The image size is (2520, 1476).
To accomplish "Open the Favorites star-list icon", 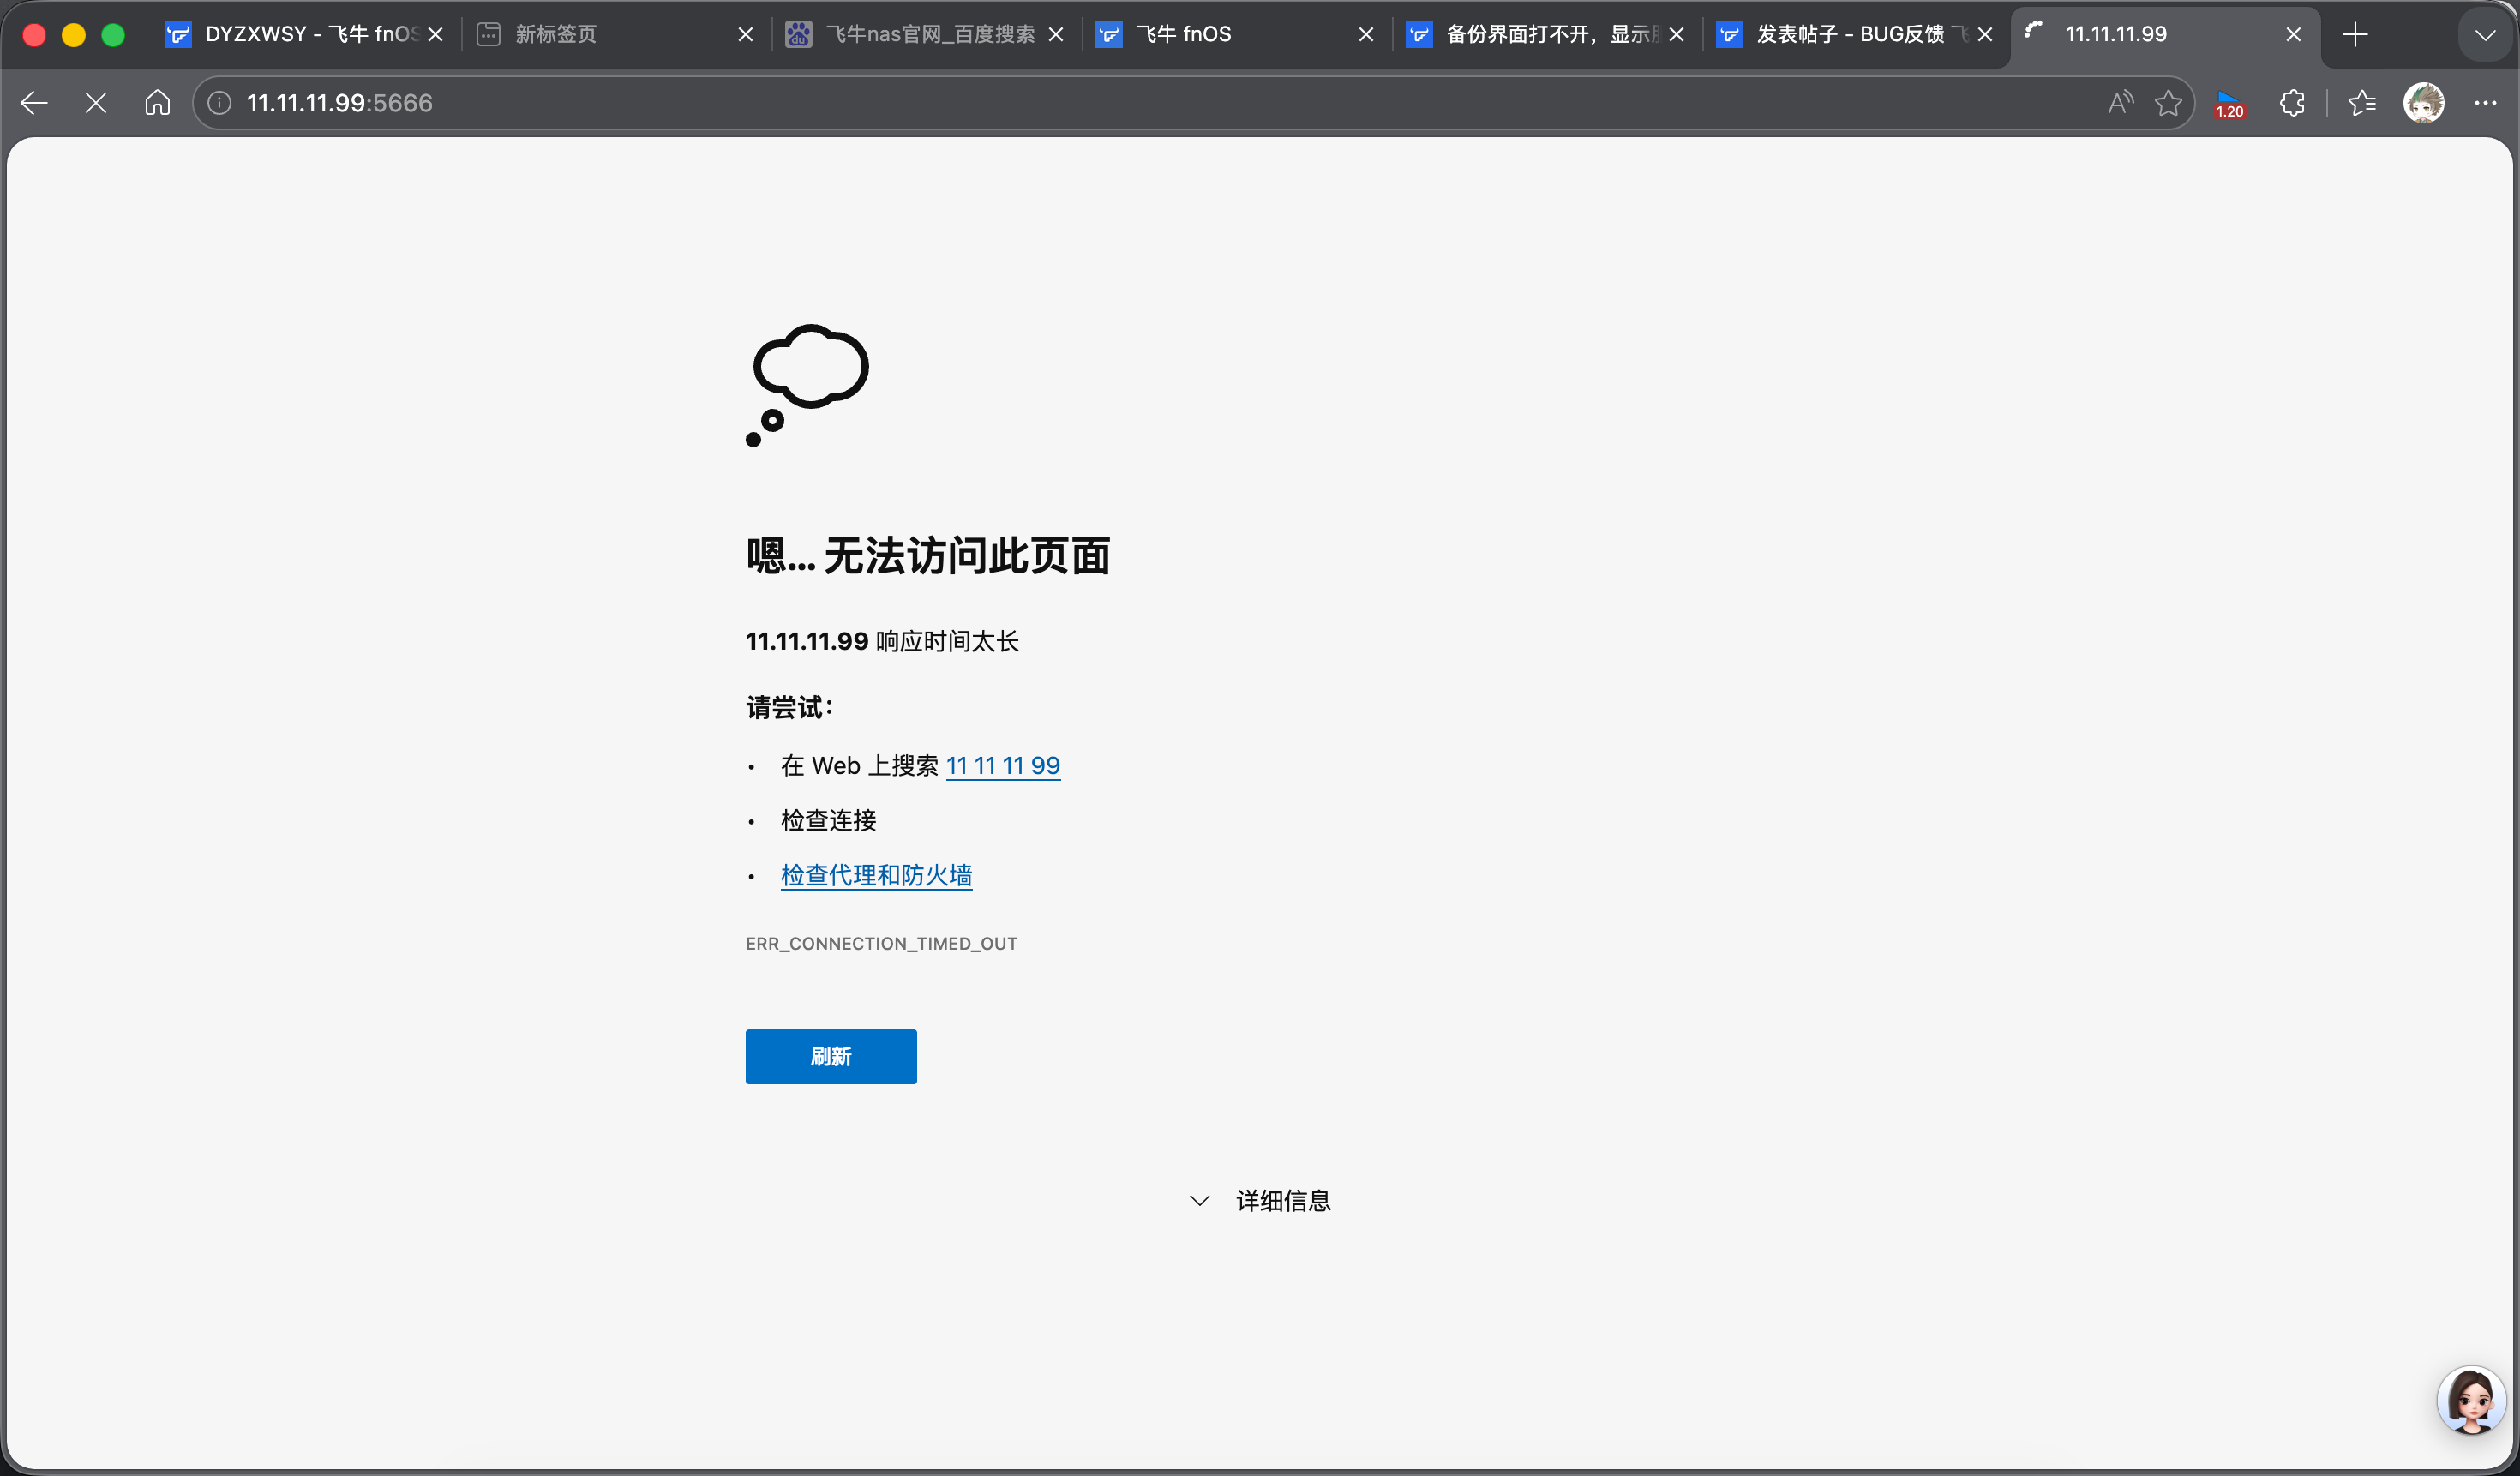I will pyautogui.click(x=2362, y=102).
